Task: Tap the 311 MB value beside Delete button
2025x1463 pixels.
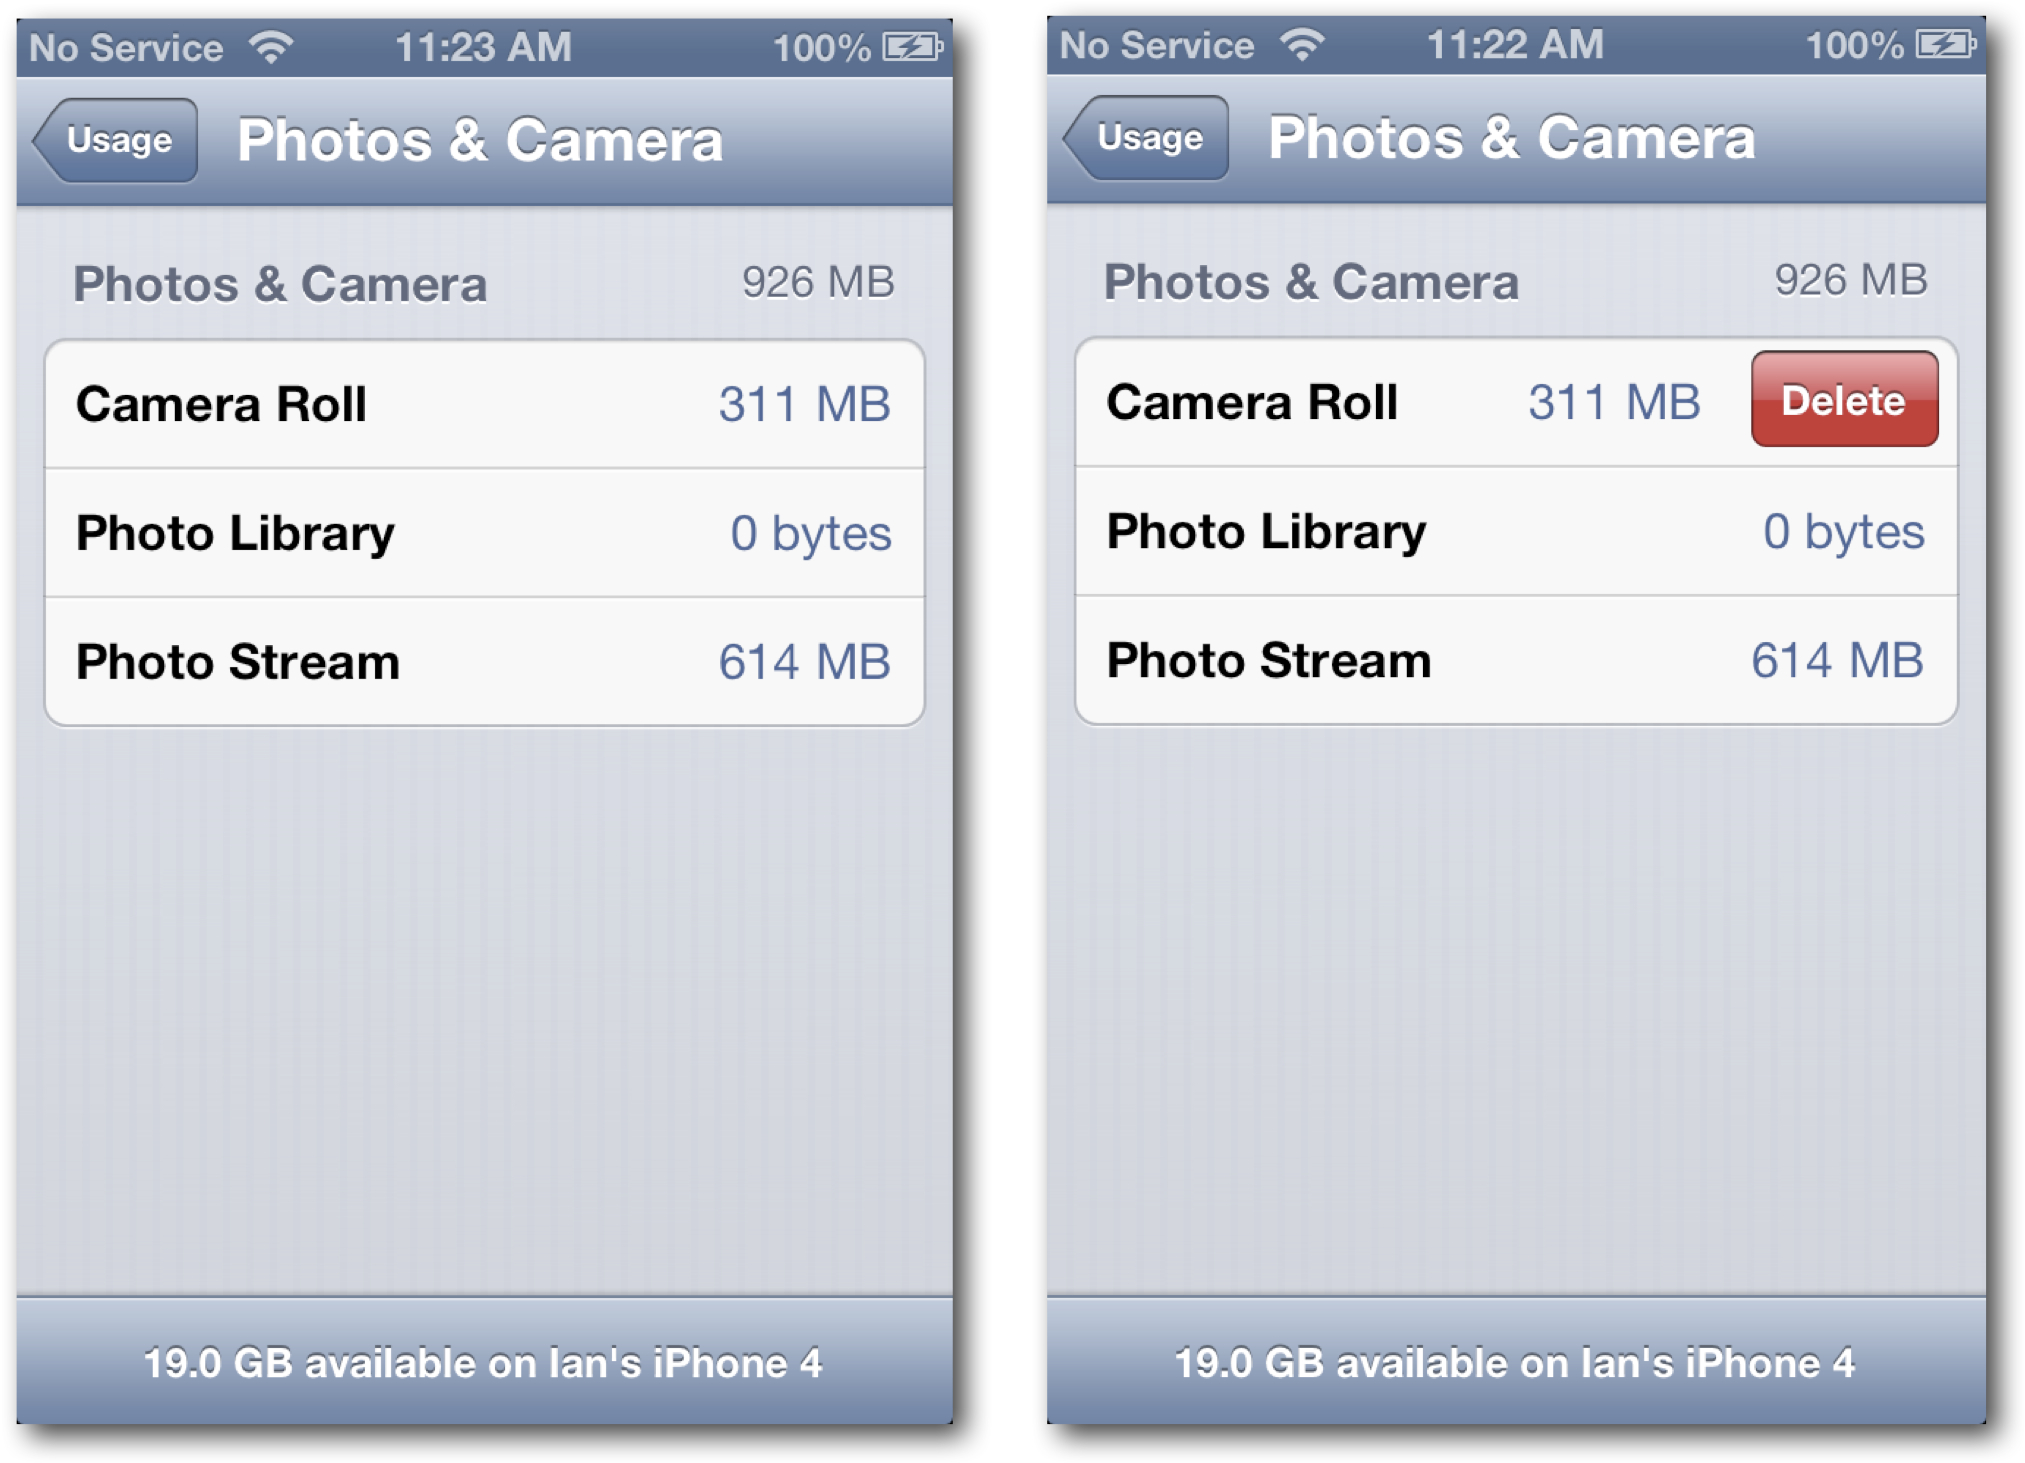Action: 1614,402
